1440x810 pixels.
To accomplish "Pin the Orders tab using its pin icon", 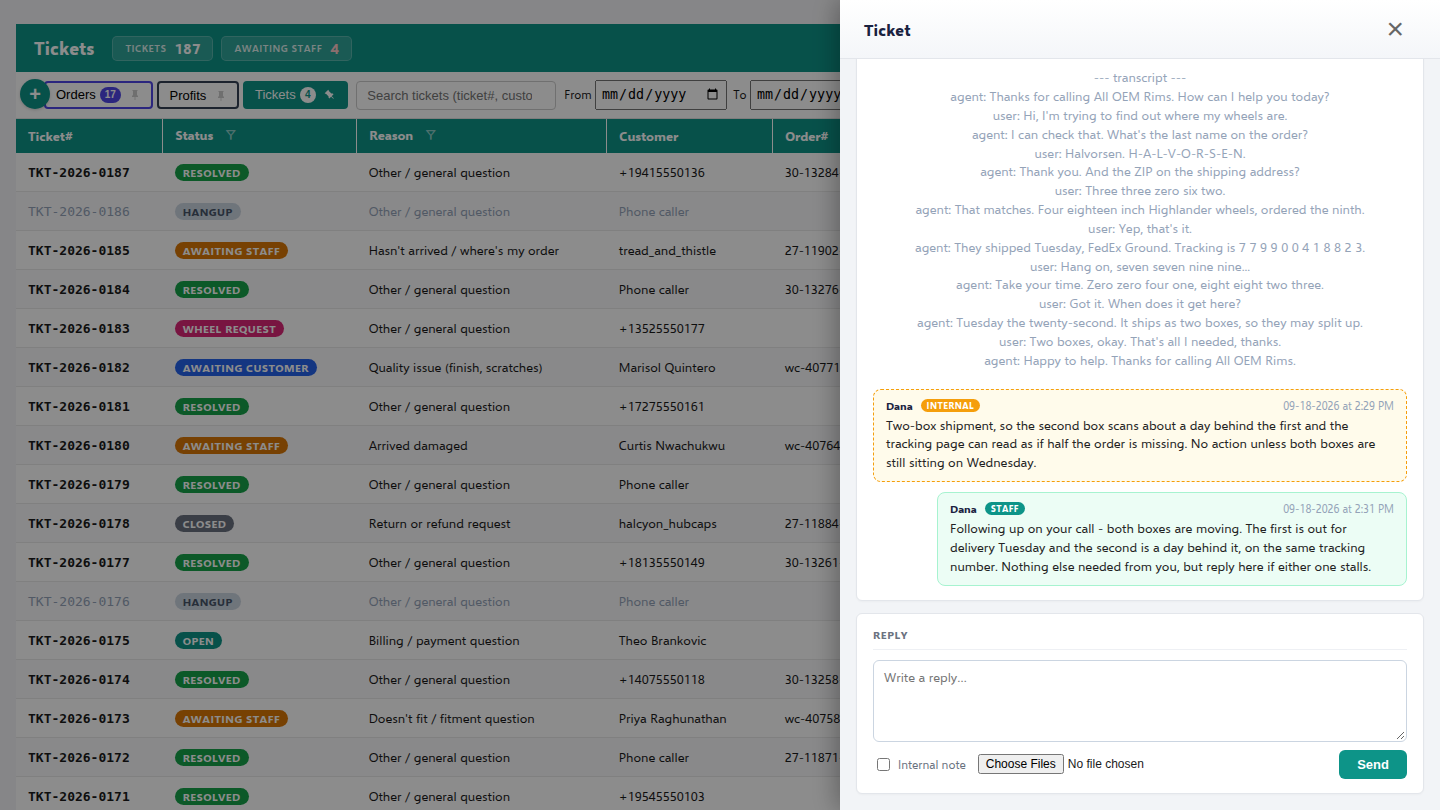I will [x=135, y=95].
